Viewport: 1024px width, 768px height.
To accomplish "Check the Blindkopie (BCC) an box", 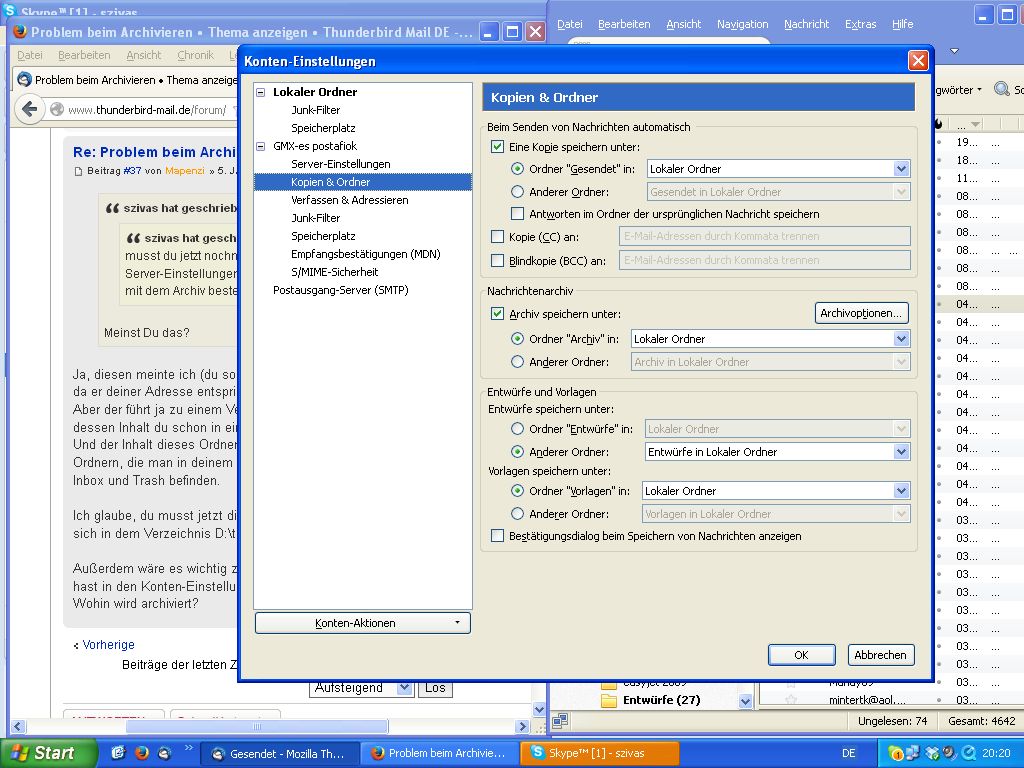I will (498, 261).
